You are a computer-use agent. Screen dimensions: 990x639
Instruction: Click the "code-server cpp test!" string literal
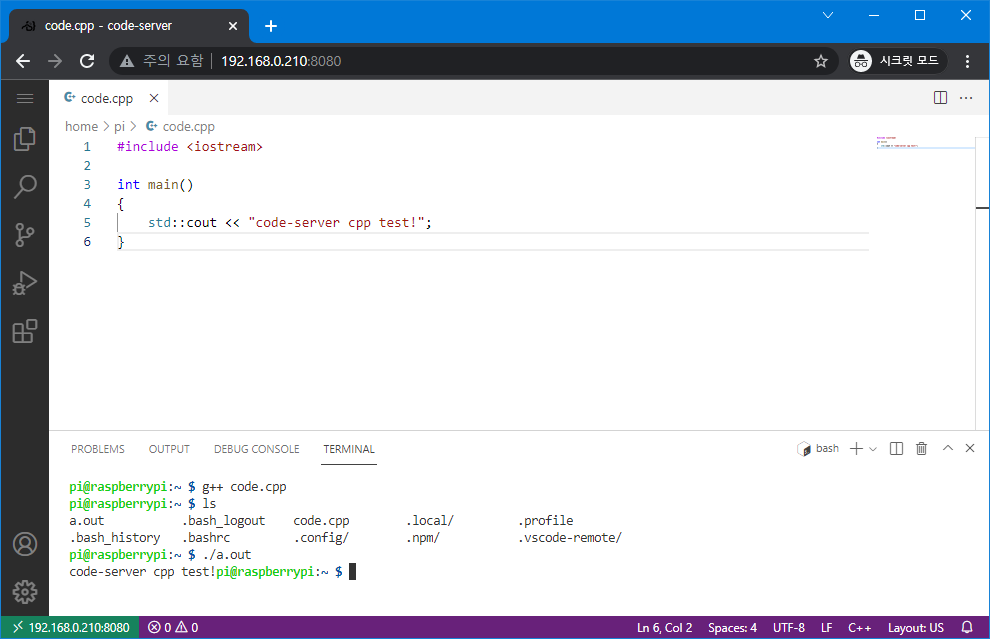337,222
